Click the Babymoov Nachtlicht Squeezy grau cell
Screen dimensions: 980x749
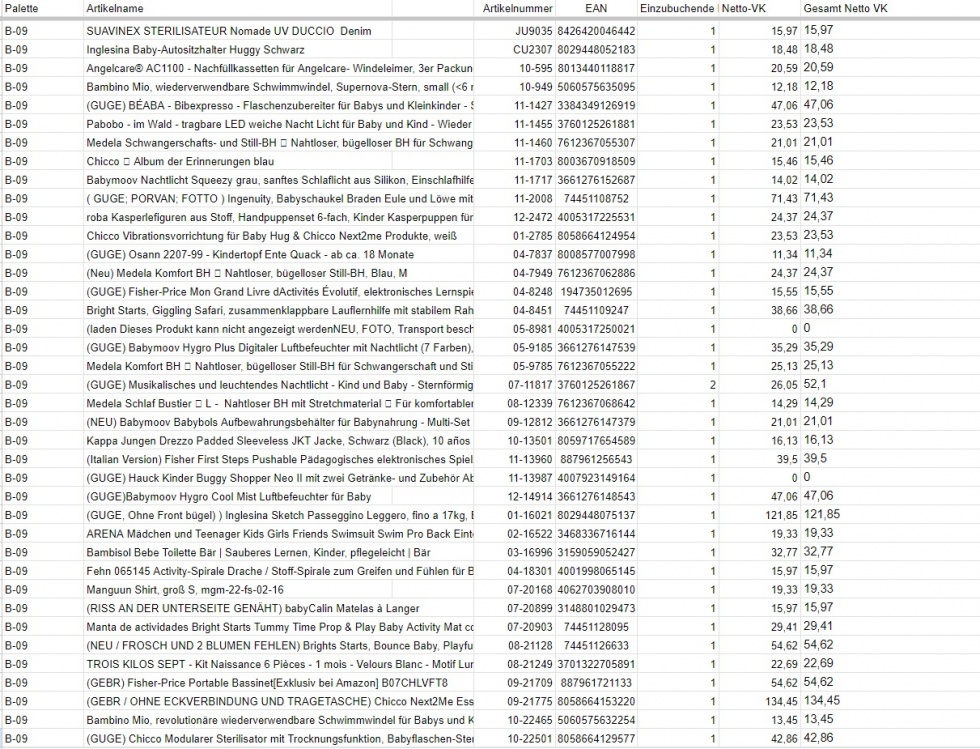coord(279,180)
